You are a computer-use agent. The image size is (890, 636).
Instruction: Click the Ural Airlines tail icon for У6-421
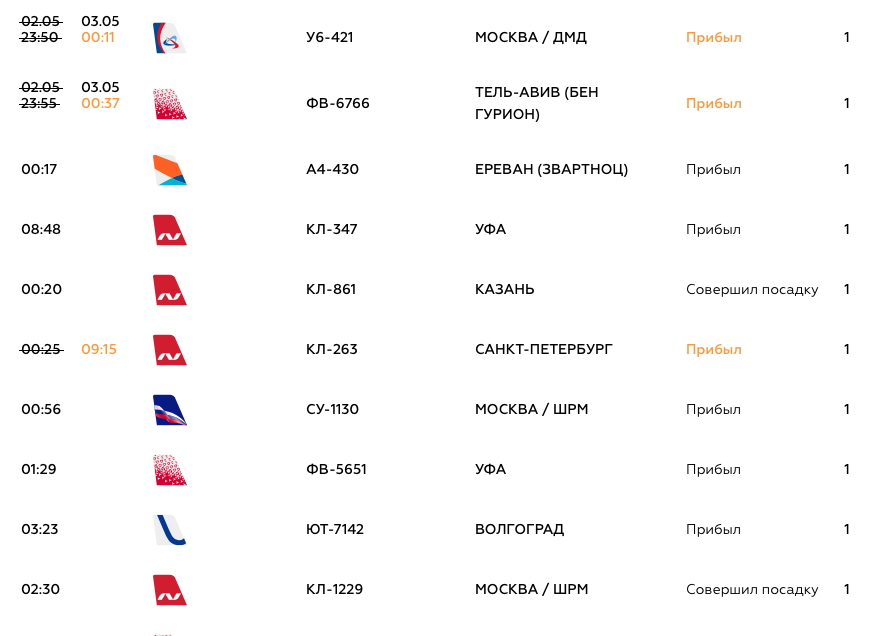pyautogui.click(x=170, y=38)
